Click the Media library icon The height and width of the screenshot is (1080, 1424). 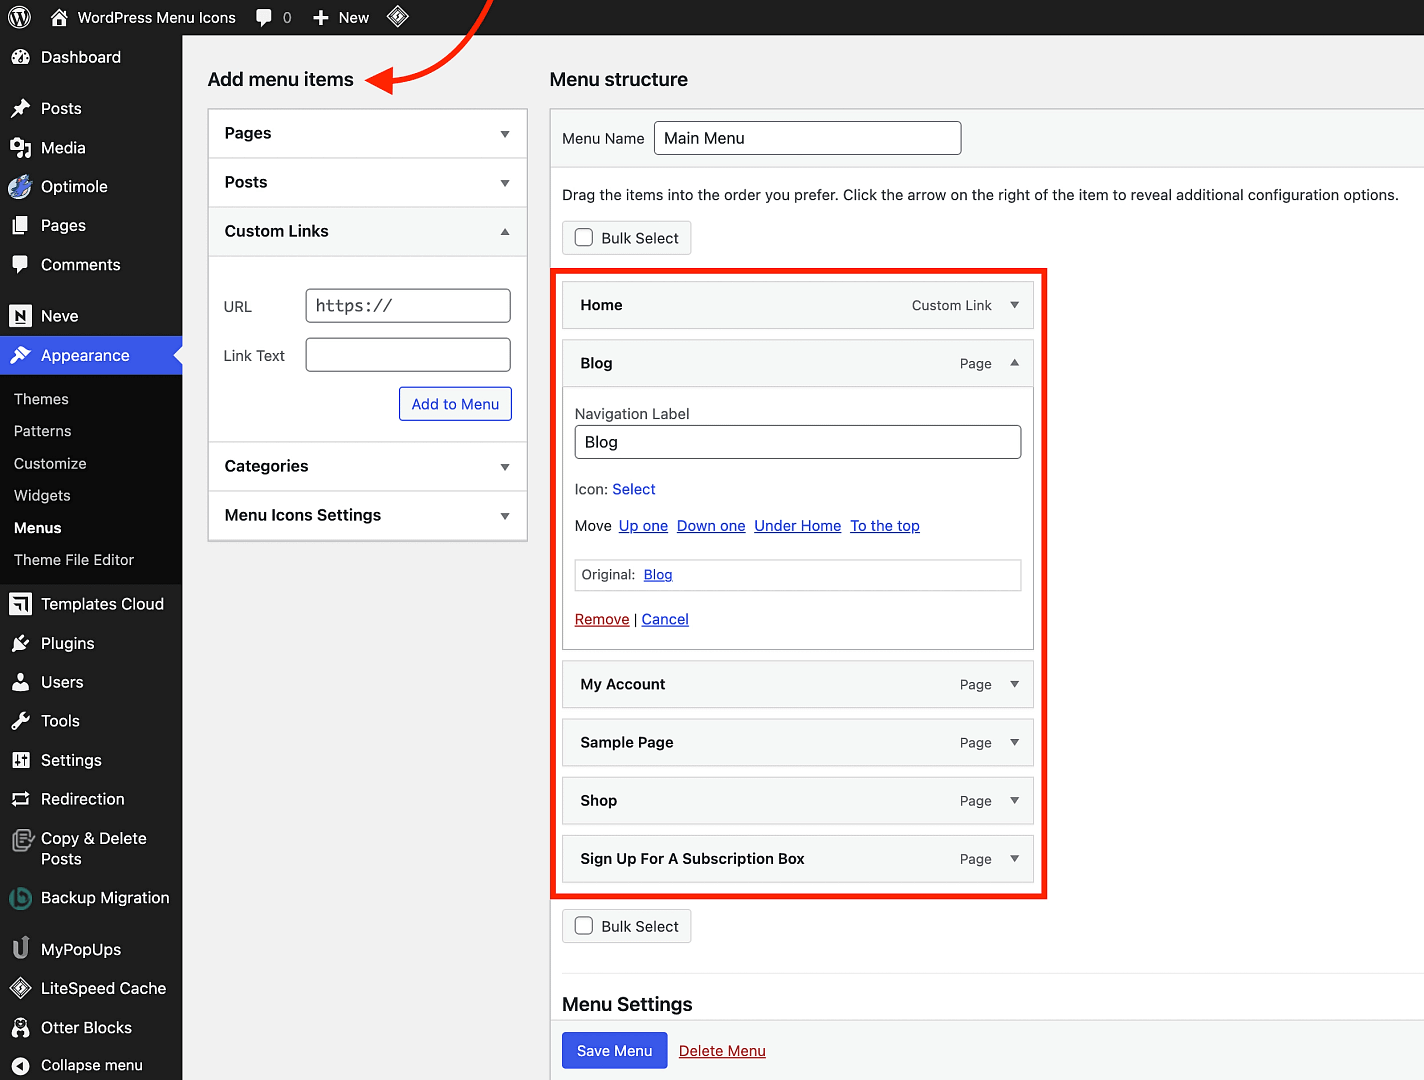point(20,147)
